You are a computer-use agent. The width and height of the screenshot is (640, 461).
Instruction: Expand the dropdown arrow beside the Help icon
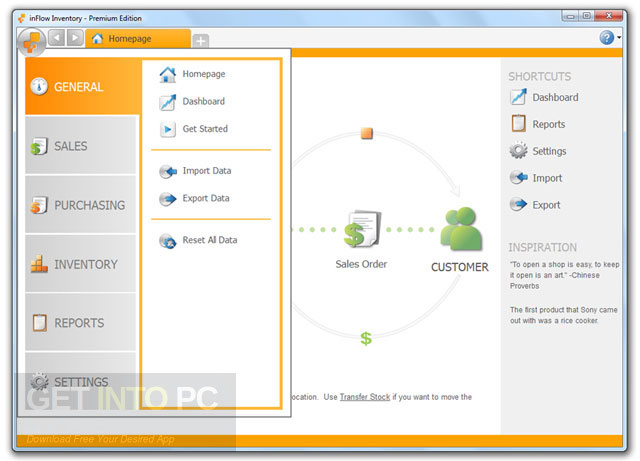click(619, 38)
